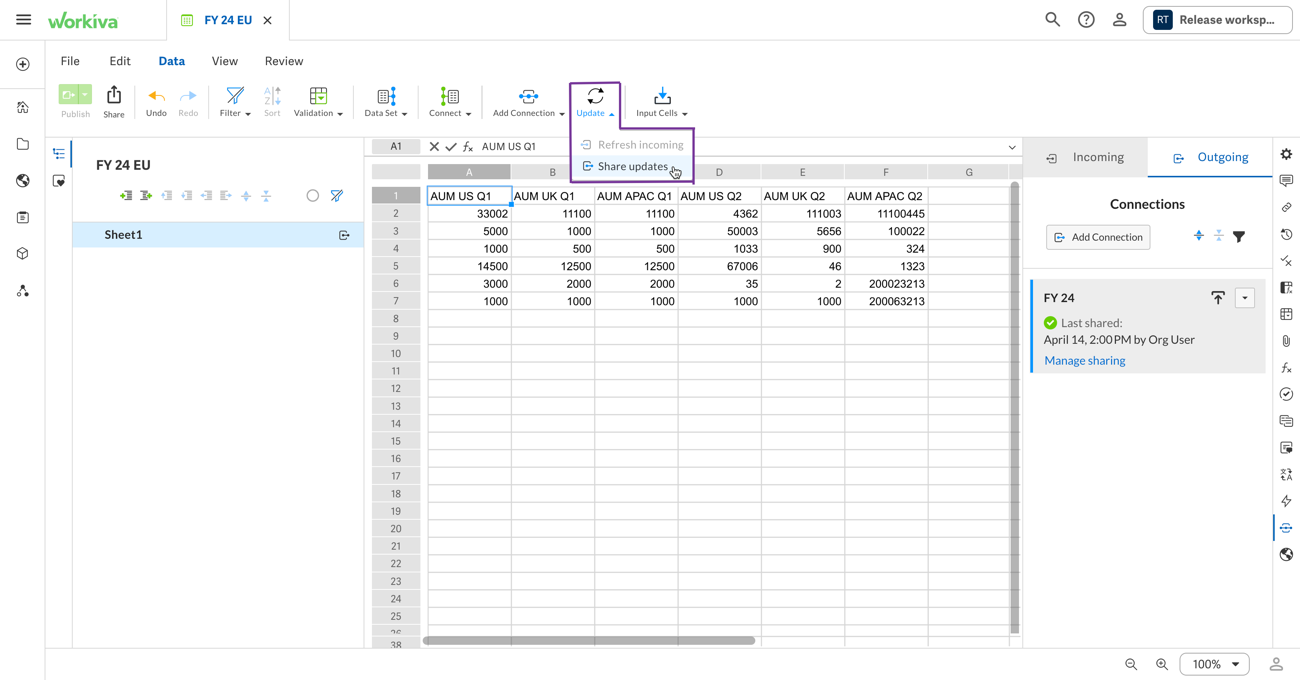This screenshot has height=680, width=1300.
Task: Open the Manage sharing link
Action: (x=1084, y=361)
